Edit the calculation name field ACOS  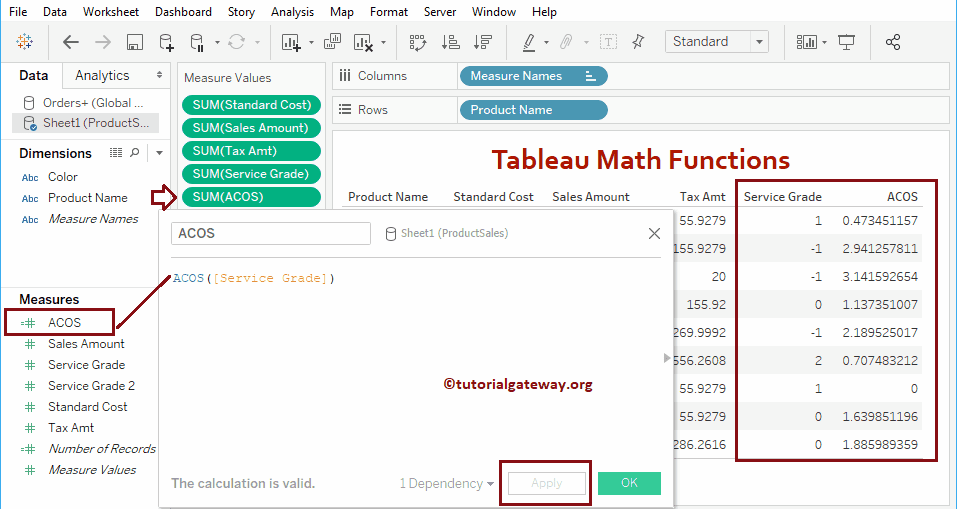(x=271, y=233)
